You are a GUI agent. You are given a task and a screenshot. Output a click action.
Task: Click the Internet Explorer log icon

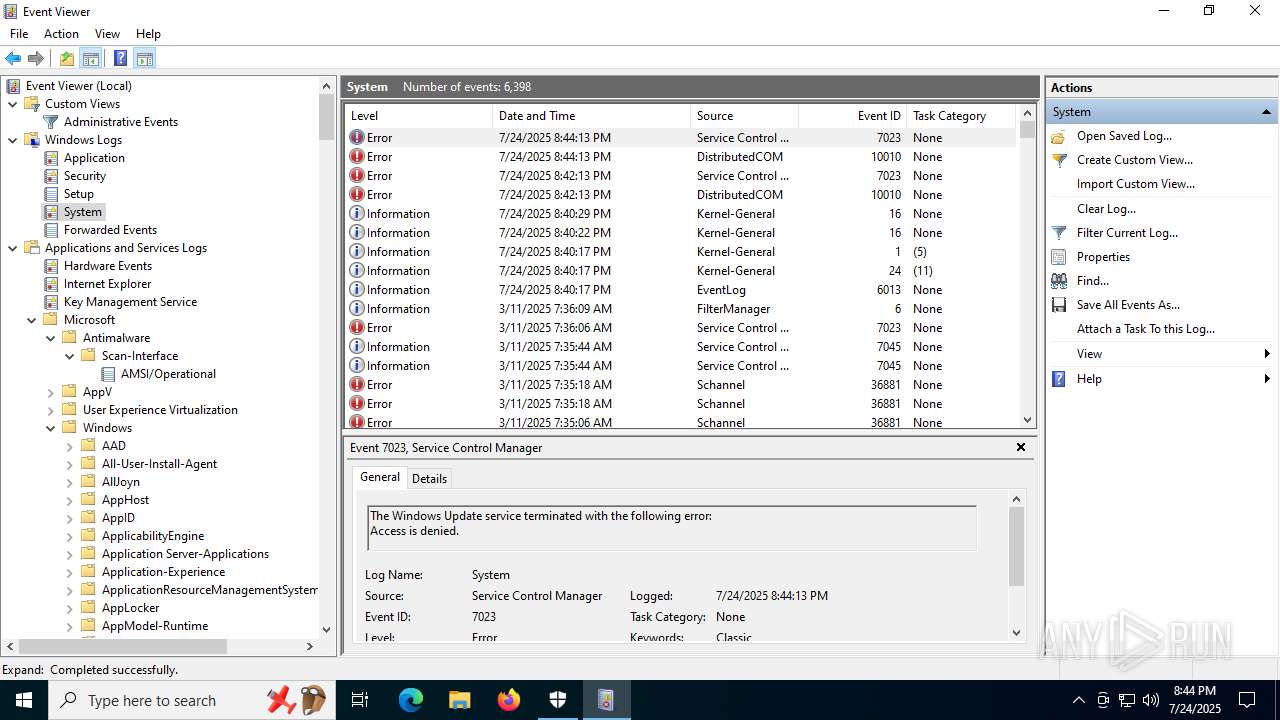[52, 284]
